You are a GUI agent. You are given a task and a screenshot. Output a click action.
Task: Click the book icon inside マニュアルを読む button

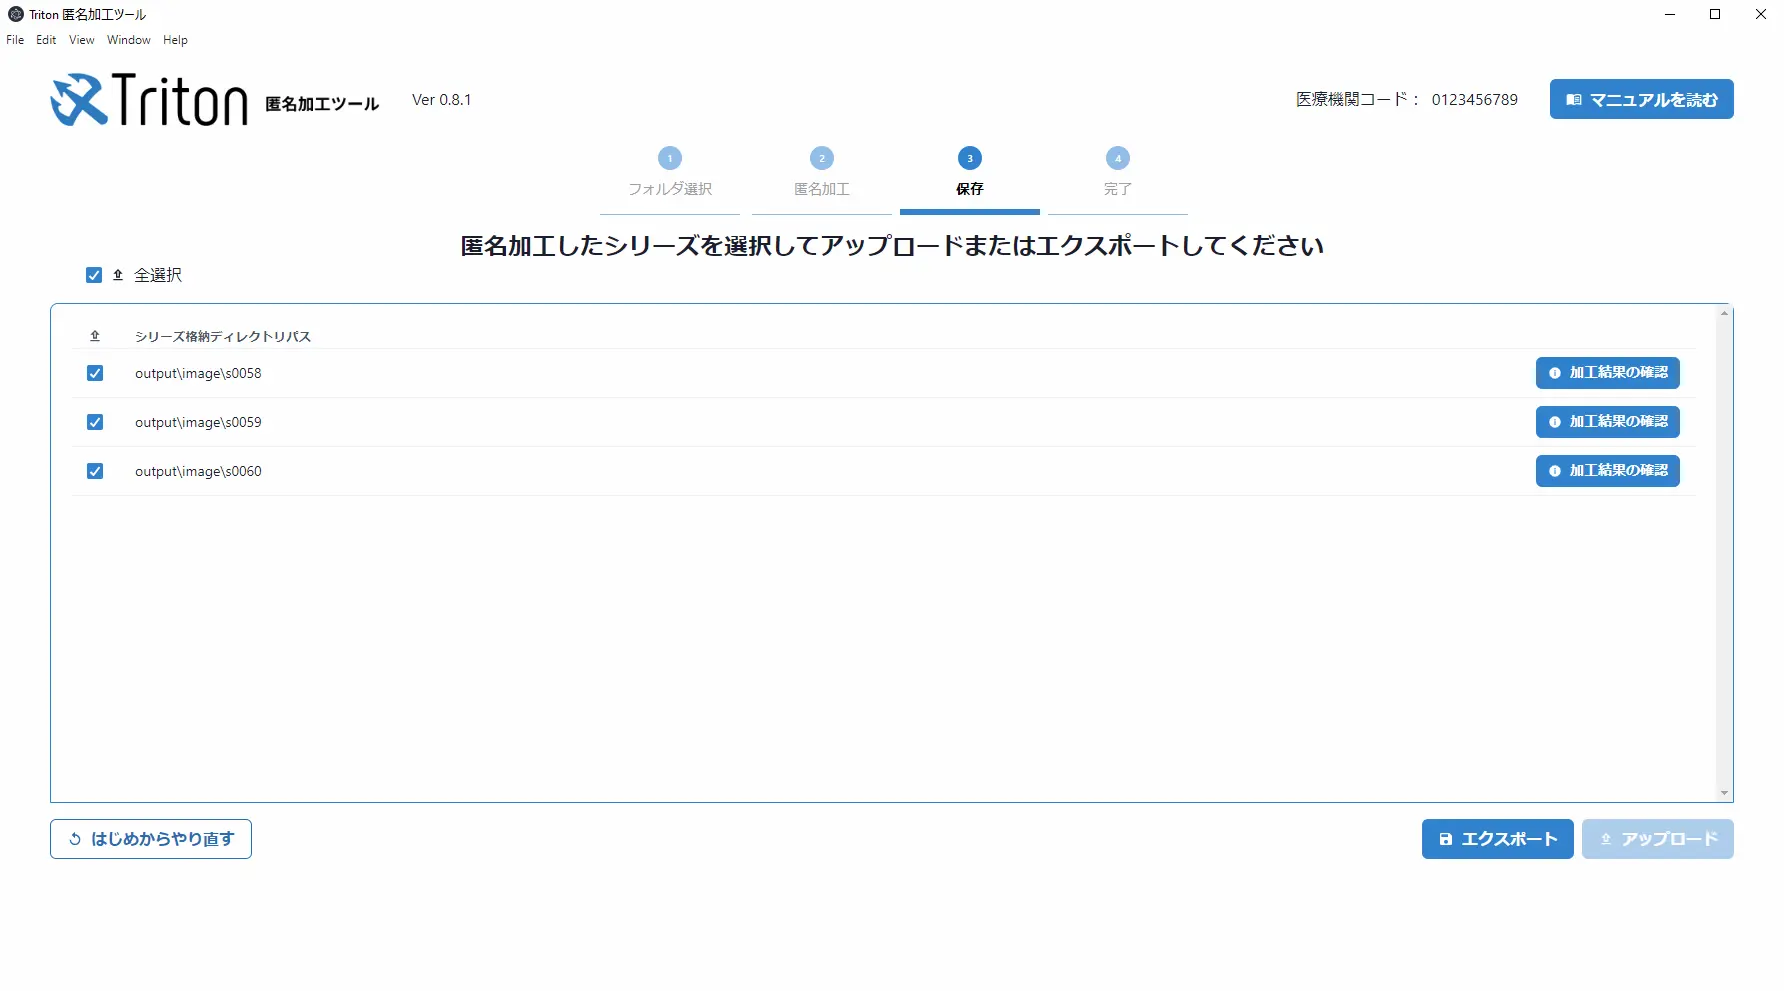coord(1572,99)
